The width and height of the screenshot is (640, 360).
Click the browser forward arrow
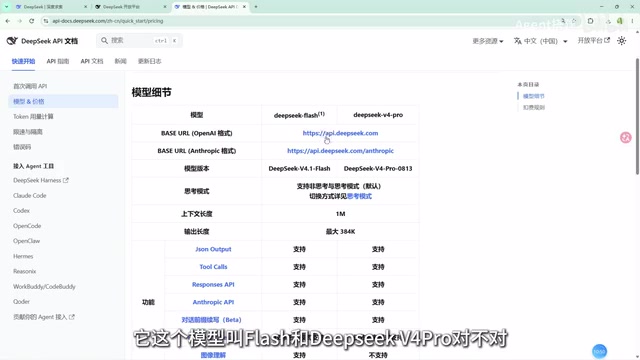19,21
